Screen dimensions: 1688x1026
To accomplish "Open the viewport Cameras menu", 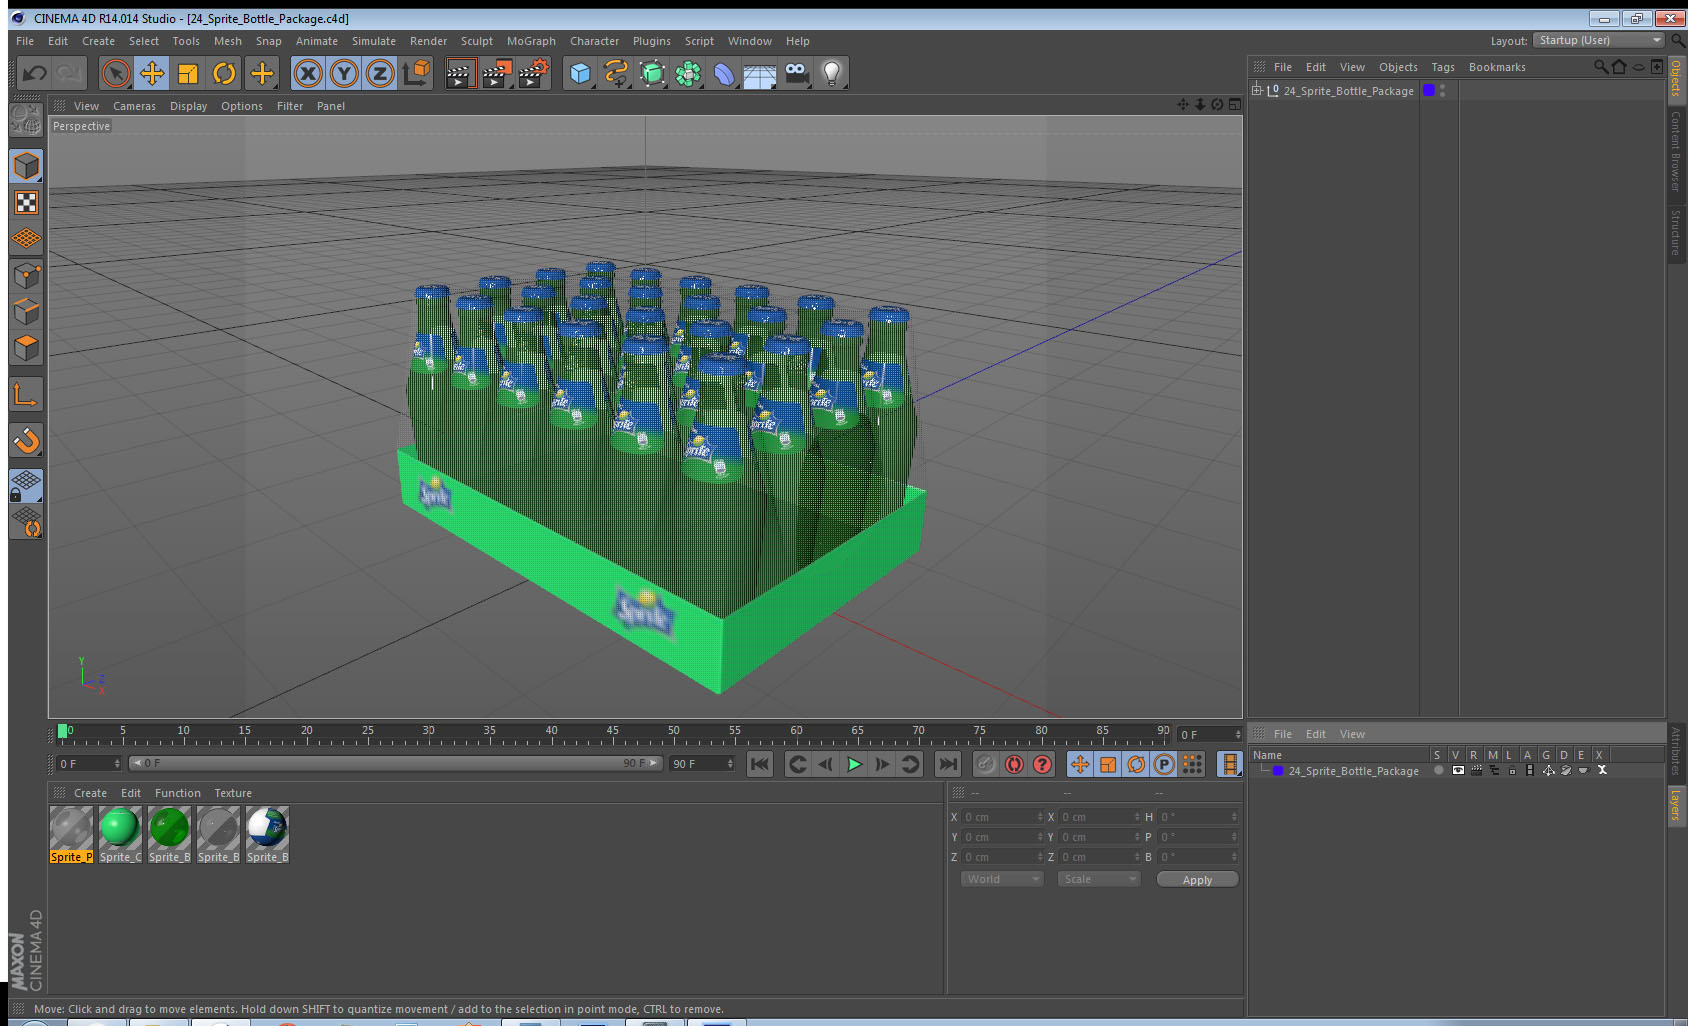I will click(x=134, y=106).
